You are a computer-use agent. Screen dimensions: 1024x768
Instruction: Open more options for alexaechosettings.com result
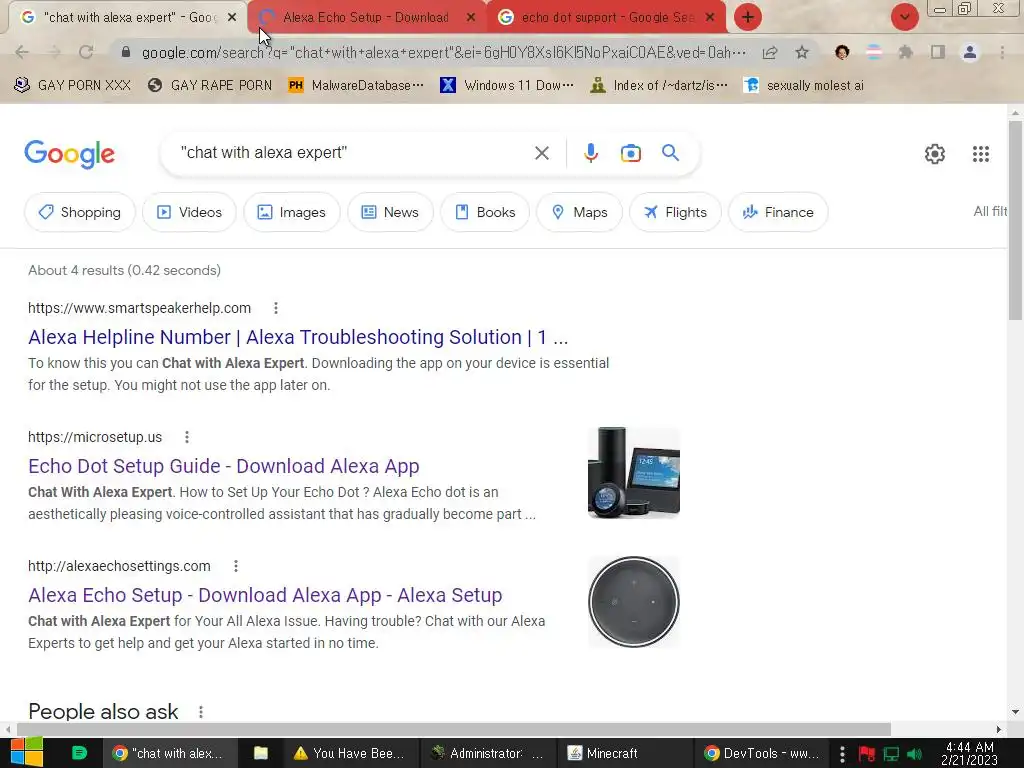(x=236, y=566)
